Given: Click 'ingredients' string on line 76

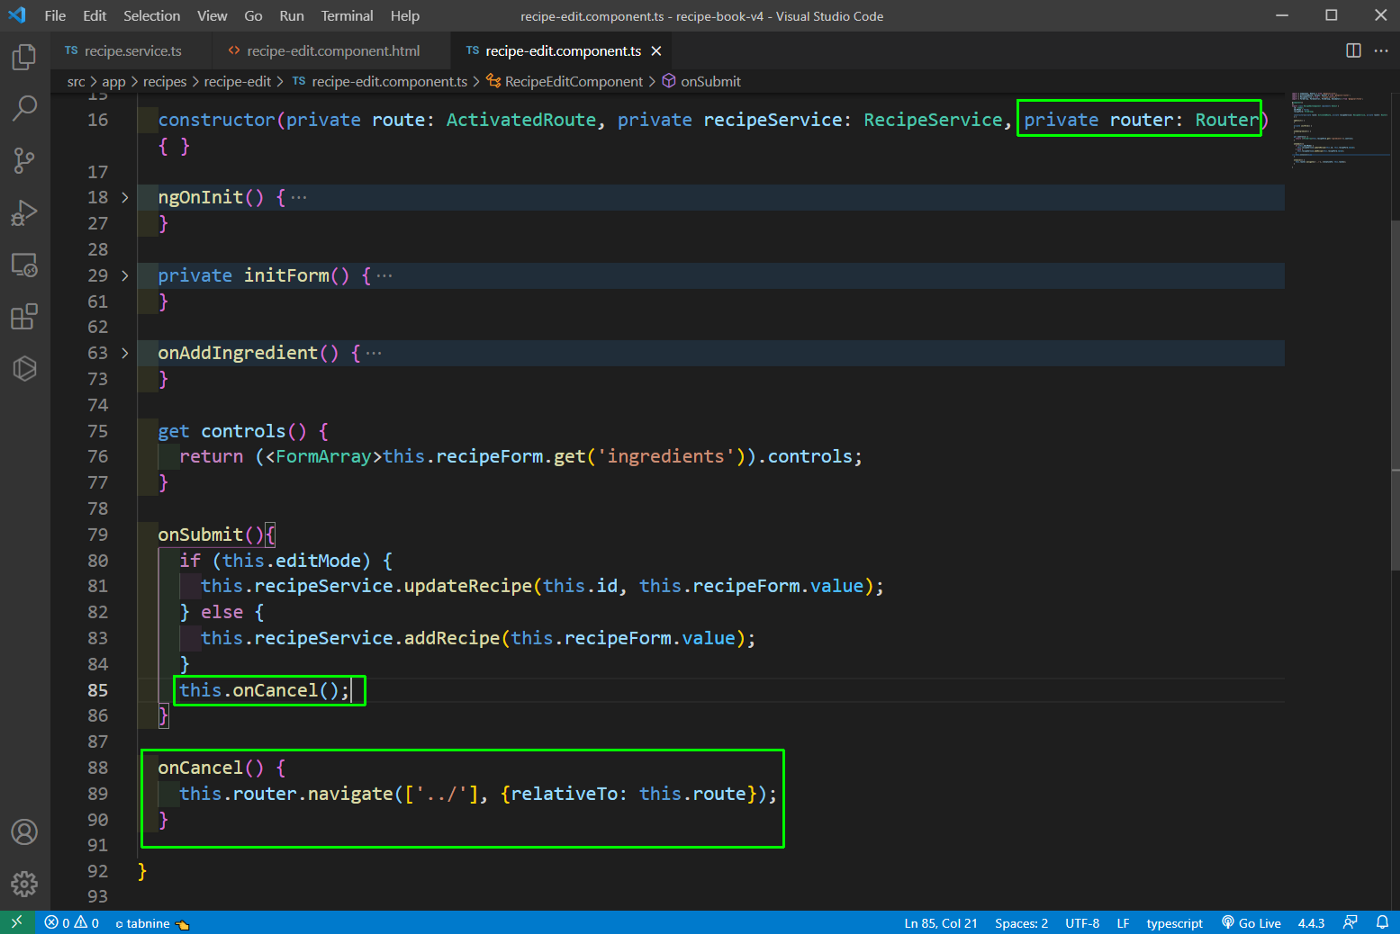Looking at the screenshot, I should point(666,456).
